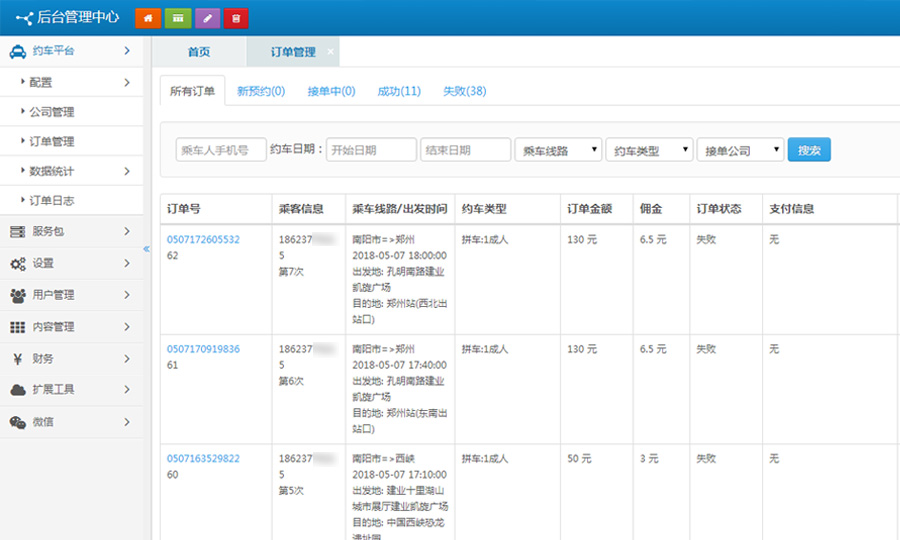
Task: Click the 微信 WeChat sidebar icon
Action: [x=17, y=422]
